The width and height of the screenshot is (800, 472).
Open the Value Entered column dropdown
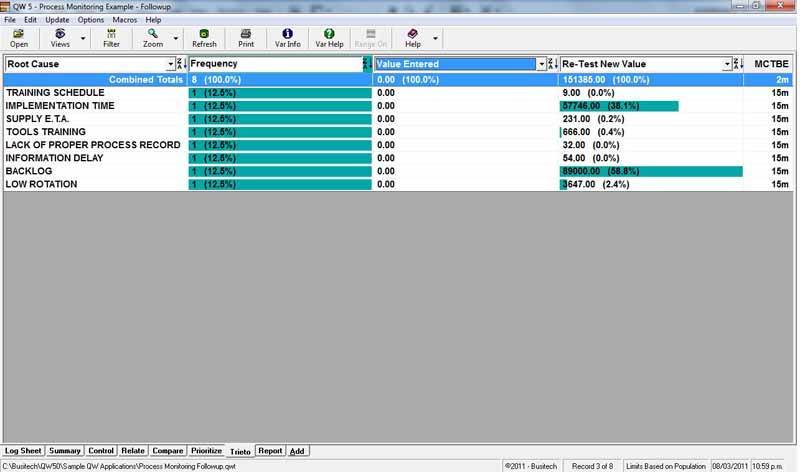pos(541,64)
